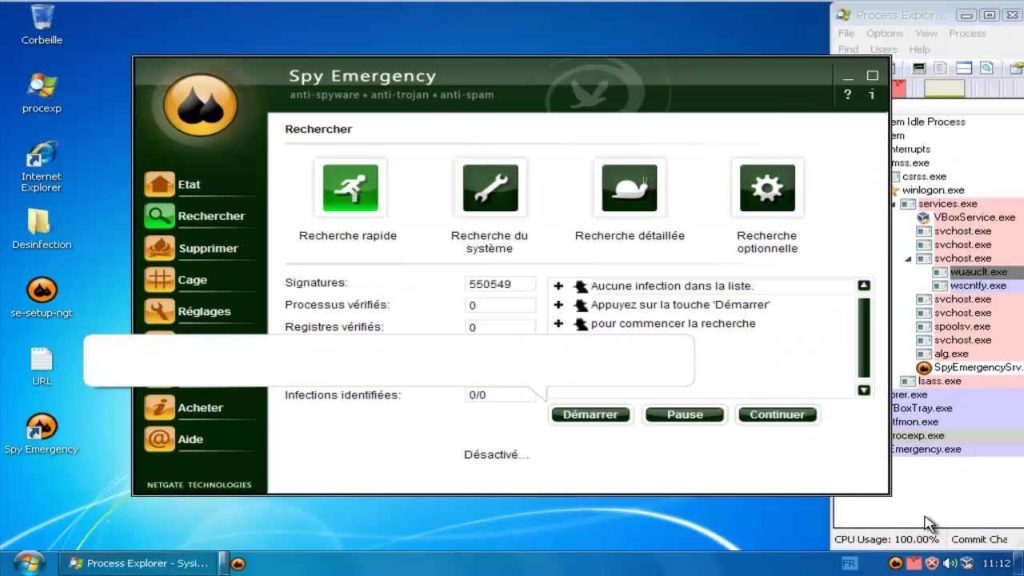Open the Corbeille desktop icon
The width and height of the screenshot is (1024, 576).
click(x=42, y=25)
